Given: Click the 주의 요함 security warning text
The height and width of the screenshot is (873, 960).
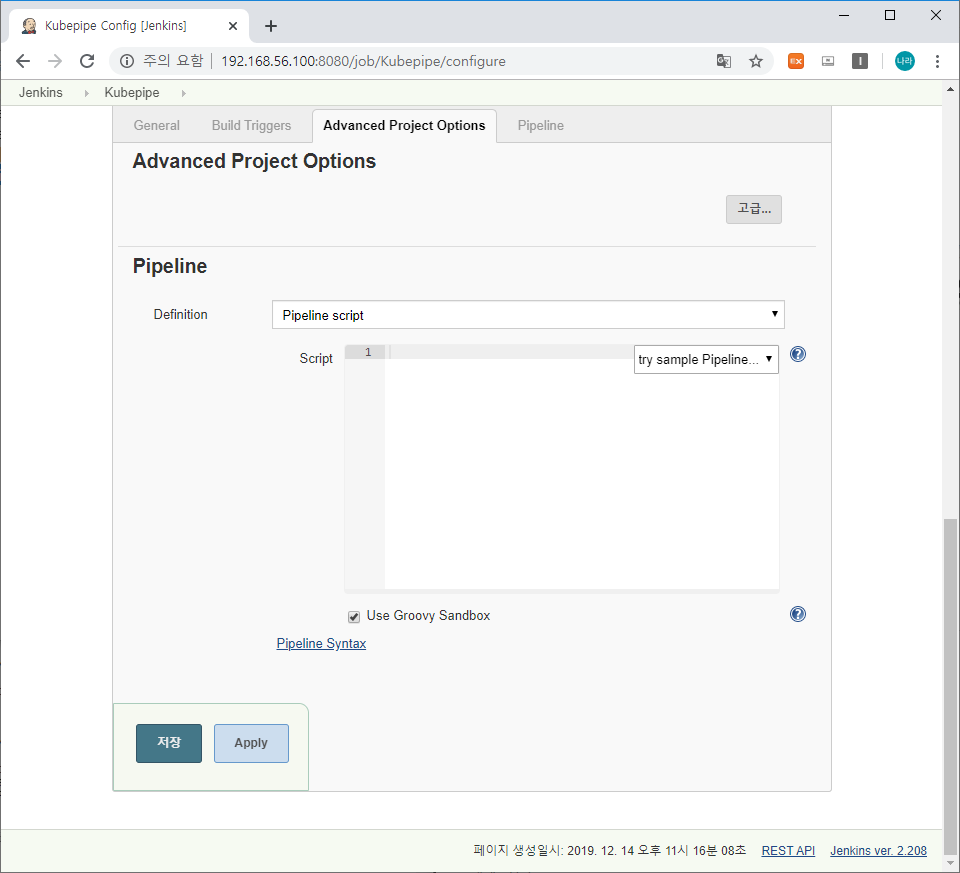Looking at the screenshot, I should point(173,61).
